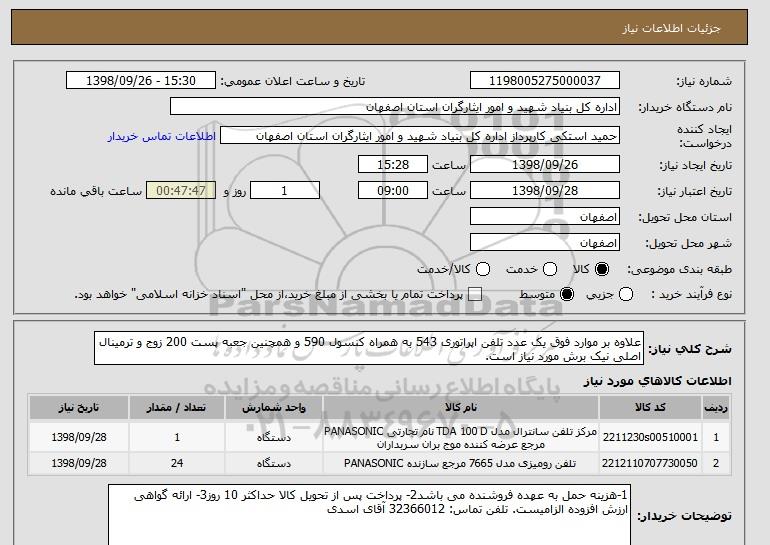Screen dimensions: 770x545
Task: Click the delivery city field اصفهان
Action: 545,243
